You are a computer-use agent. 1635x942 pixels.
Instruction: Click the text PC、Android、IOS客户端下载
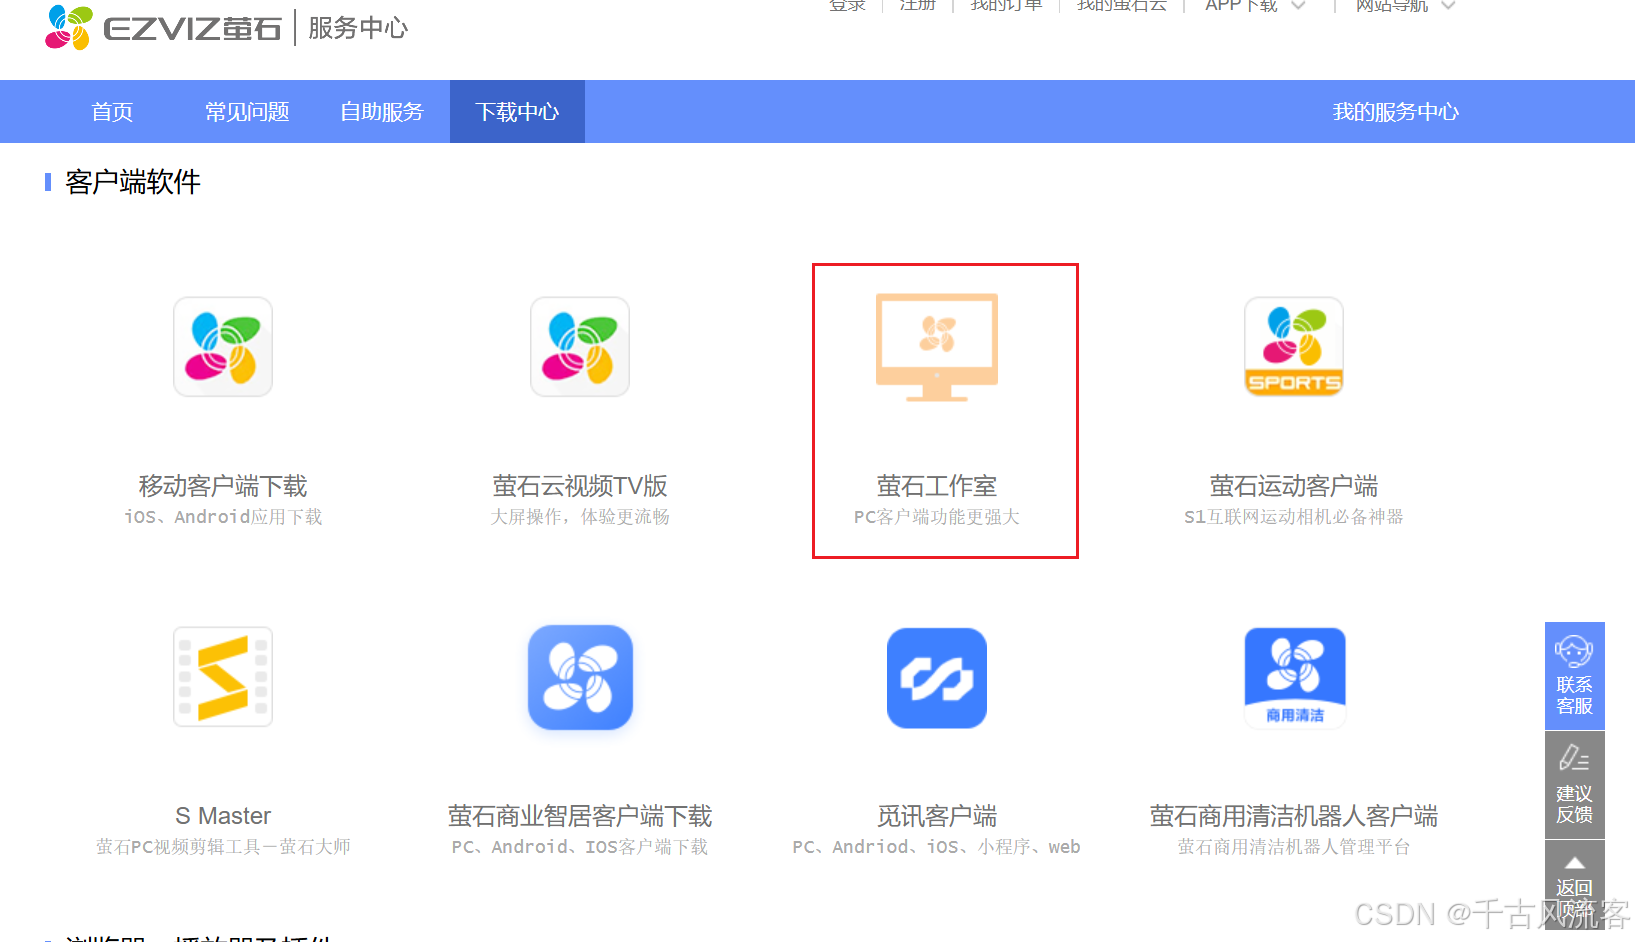pos(580,847)
